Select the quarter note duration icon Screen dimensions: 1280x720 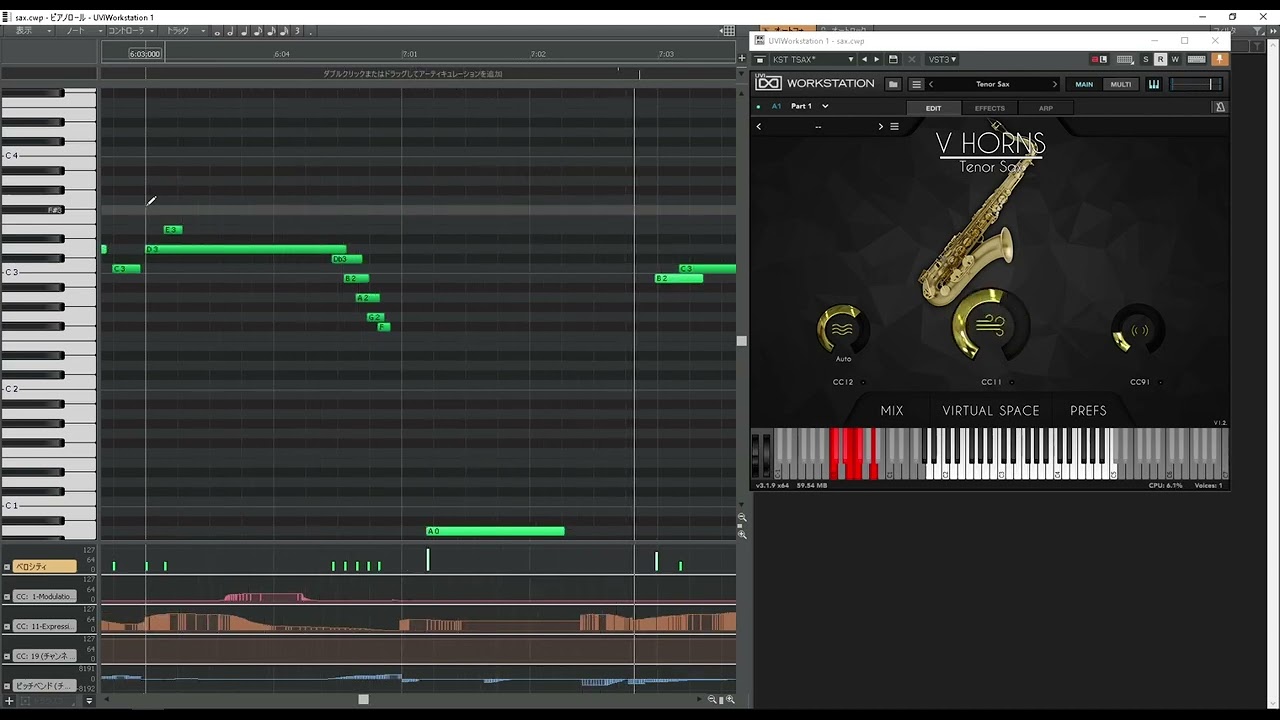tap(244, 31)
